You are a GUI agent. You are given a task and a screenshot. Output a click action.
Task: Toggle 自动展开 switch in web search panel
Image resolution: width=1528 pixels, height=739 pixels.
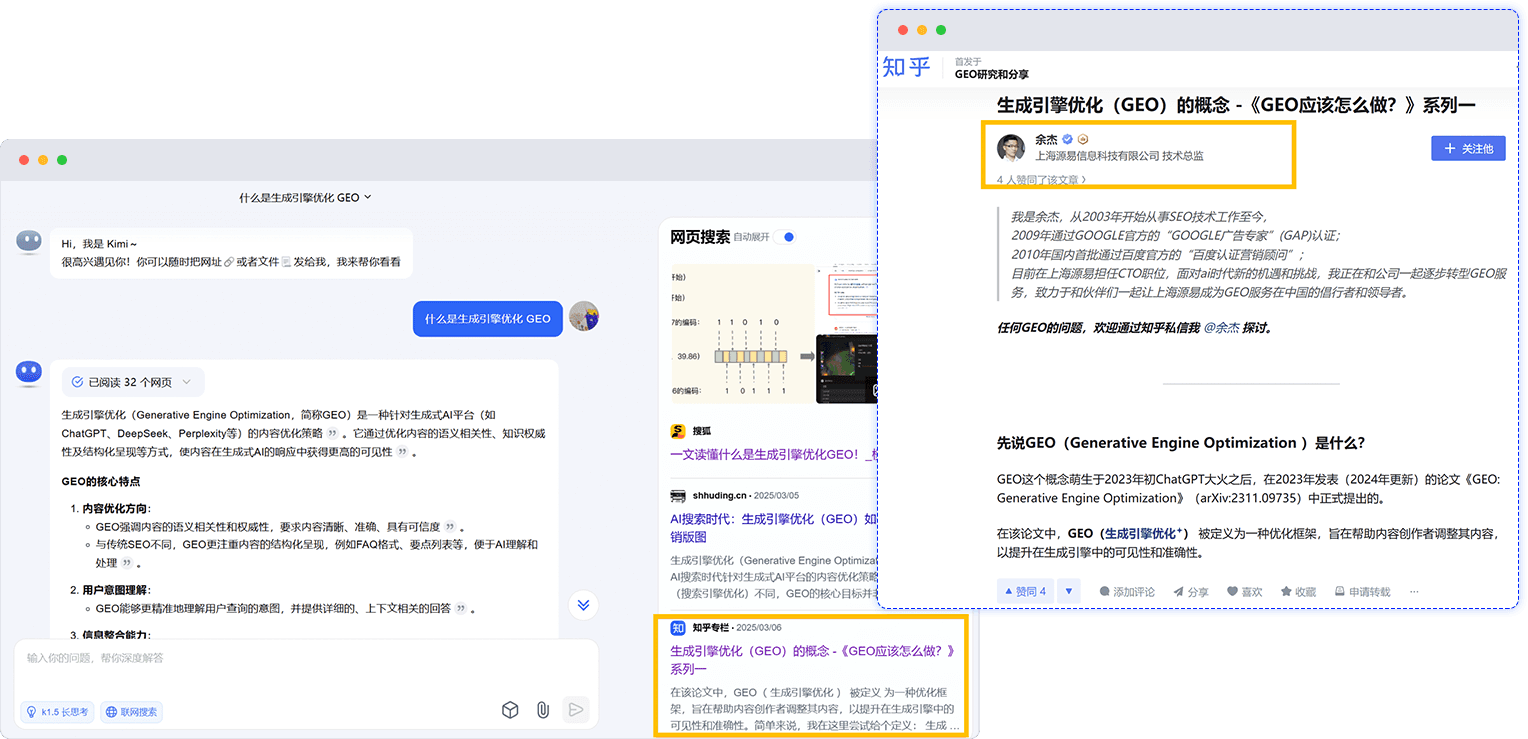click(x=786, y=237)
